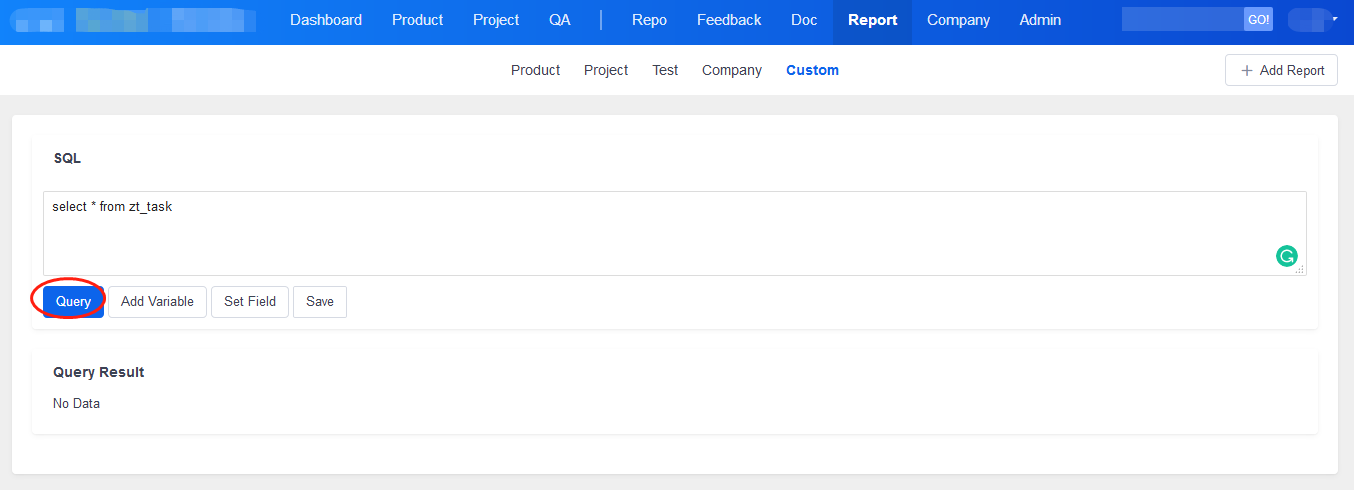Screen dimensions: 1354x490
Task: Run the SQL with the Query button
Action: point(73,301)
